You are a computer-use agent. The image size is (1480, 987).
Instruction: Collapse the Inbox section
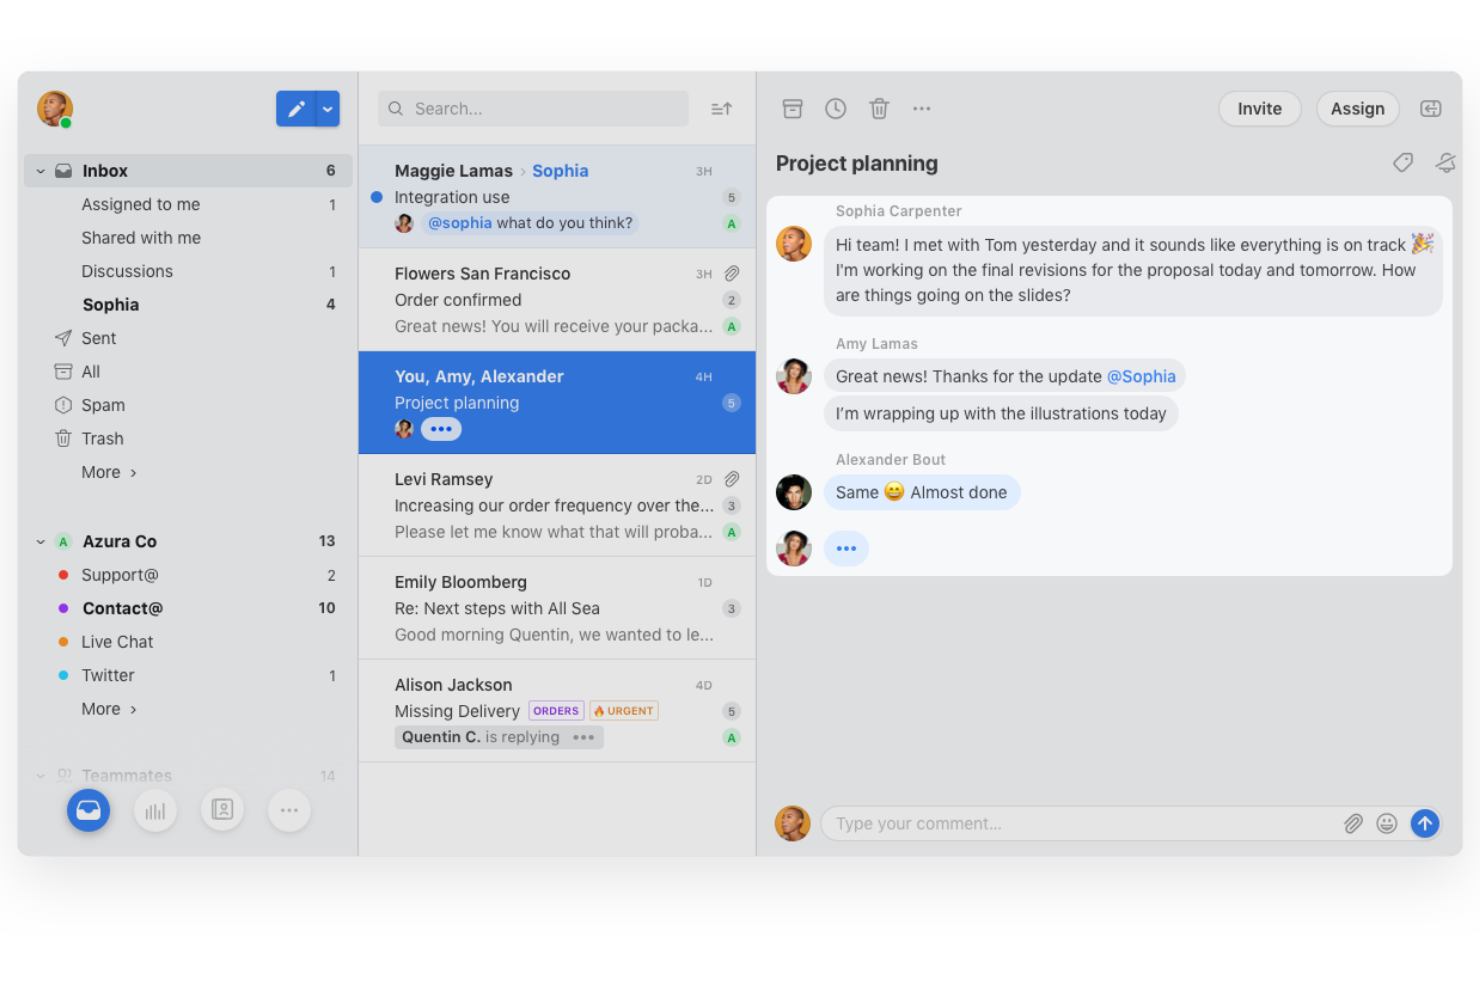pyautogui.click(x=40, y=170)
